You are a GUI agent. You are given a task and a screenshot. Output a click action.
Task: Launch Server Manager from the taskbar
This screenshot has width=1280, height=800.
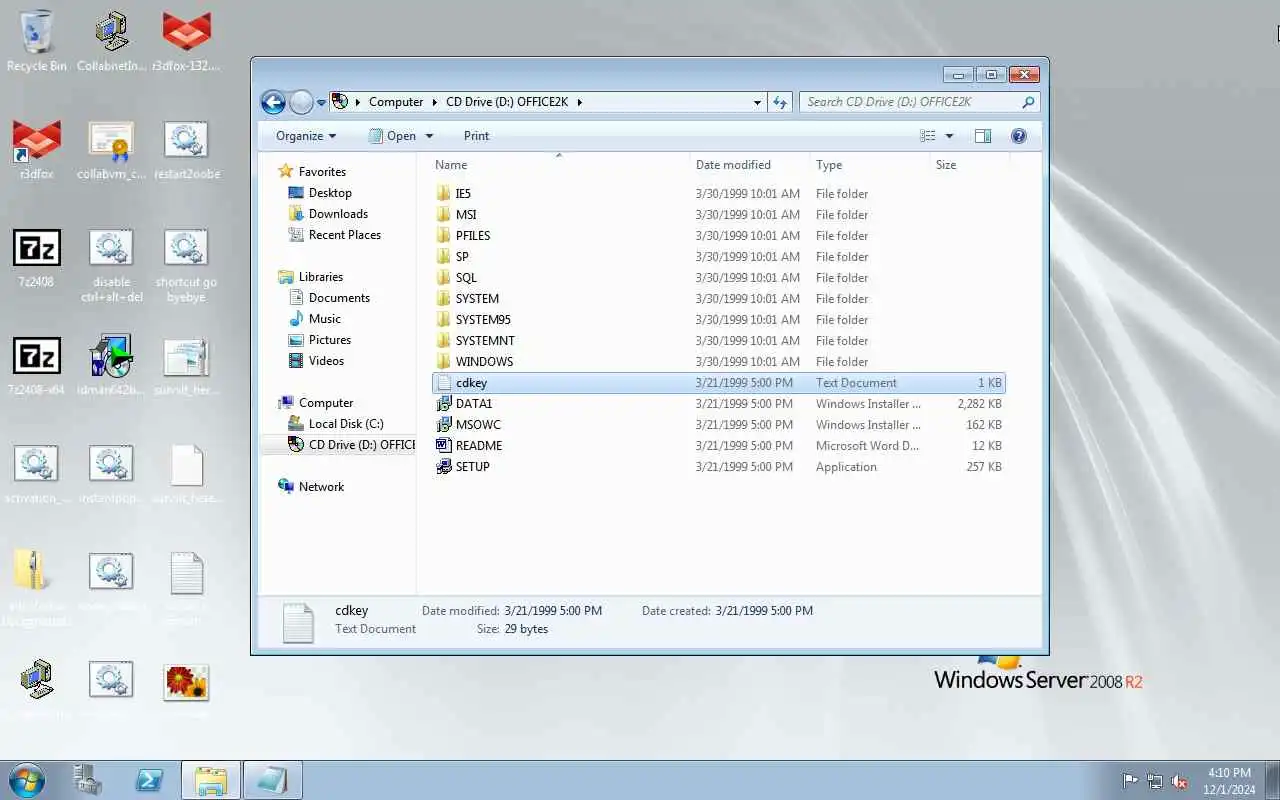[x=88, y=780]
